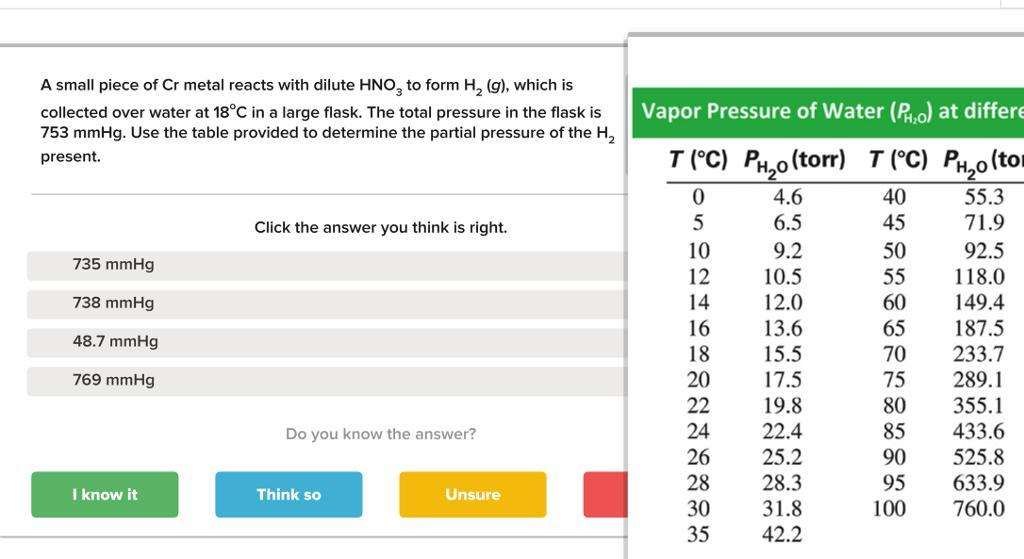Image resolution: width=1024 pixels, height=559 pixels.
Task: Click the second T (°C) column header
Action: [898, 159]
